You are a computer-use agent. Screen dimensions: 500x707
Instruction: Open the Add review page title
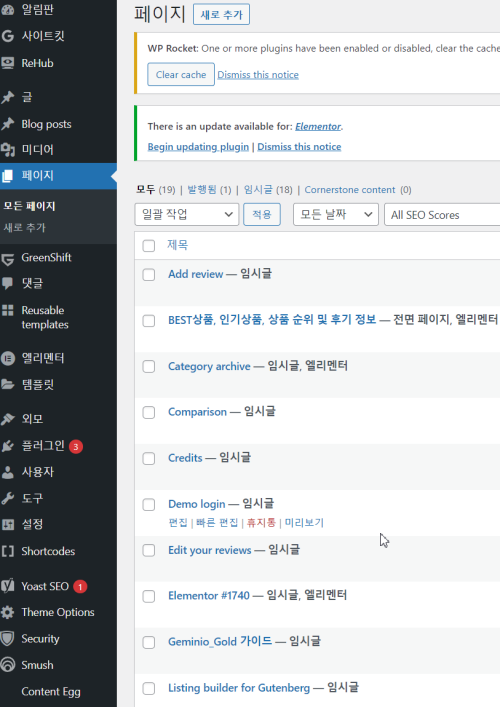click(195, 274)
